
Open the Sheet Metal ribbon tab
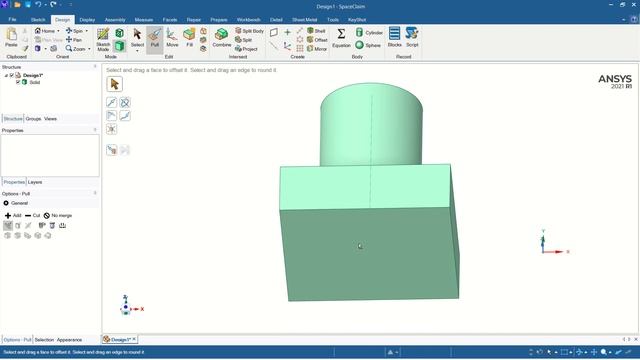pos(304,20)
